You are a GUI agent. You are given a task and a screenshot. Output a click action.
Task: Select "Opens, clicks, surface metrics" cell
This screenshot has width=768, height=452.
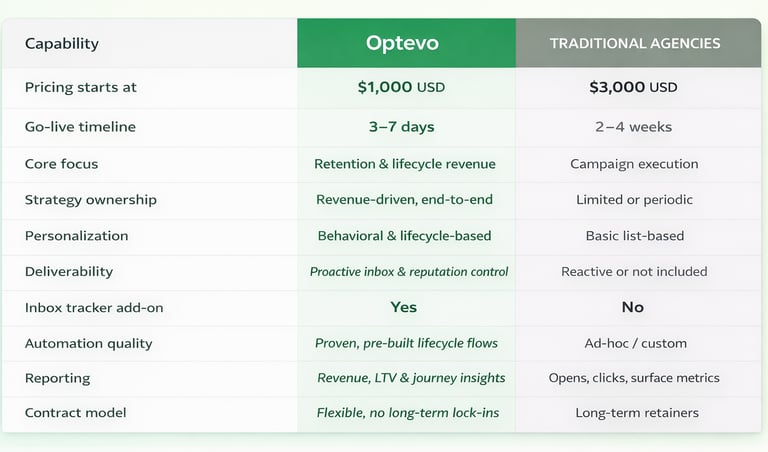click(634, 378)
